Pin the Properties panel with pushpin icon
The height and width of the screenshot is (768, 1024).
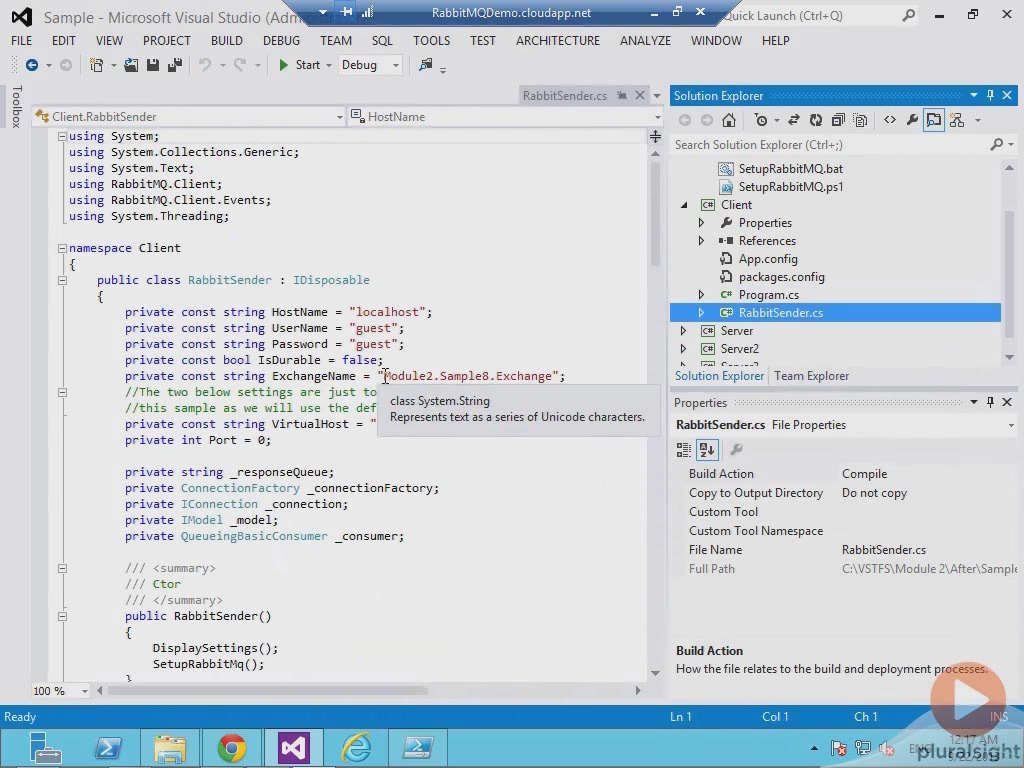click(x=990, y=402)
